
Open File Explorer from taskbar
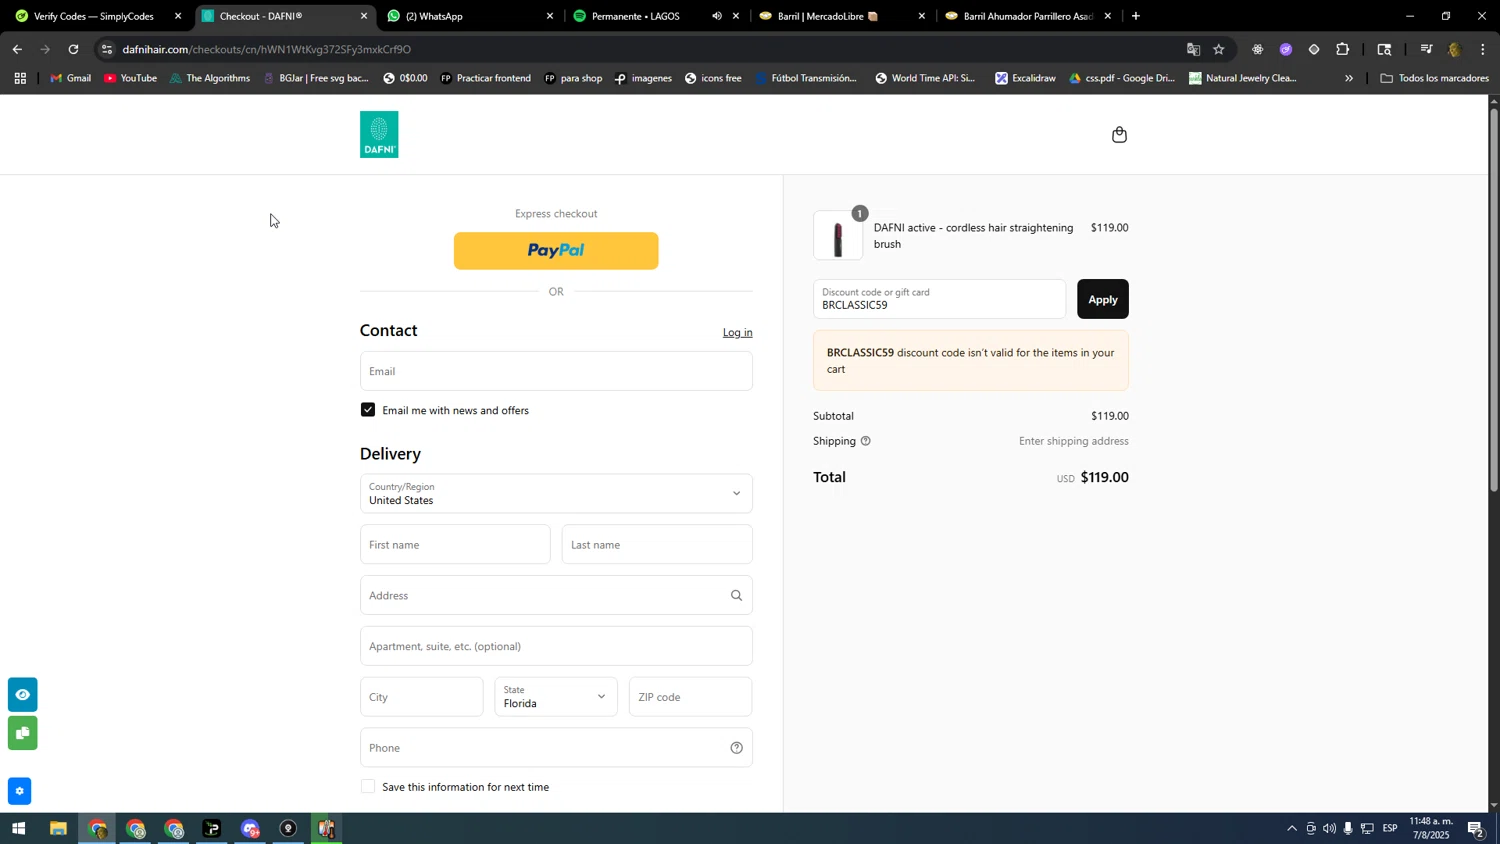58,829
